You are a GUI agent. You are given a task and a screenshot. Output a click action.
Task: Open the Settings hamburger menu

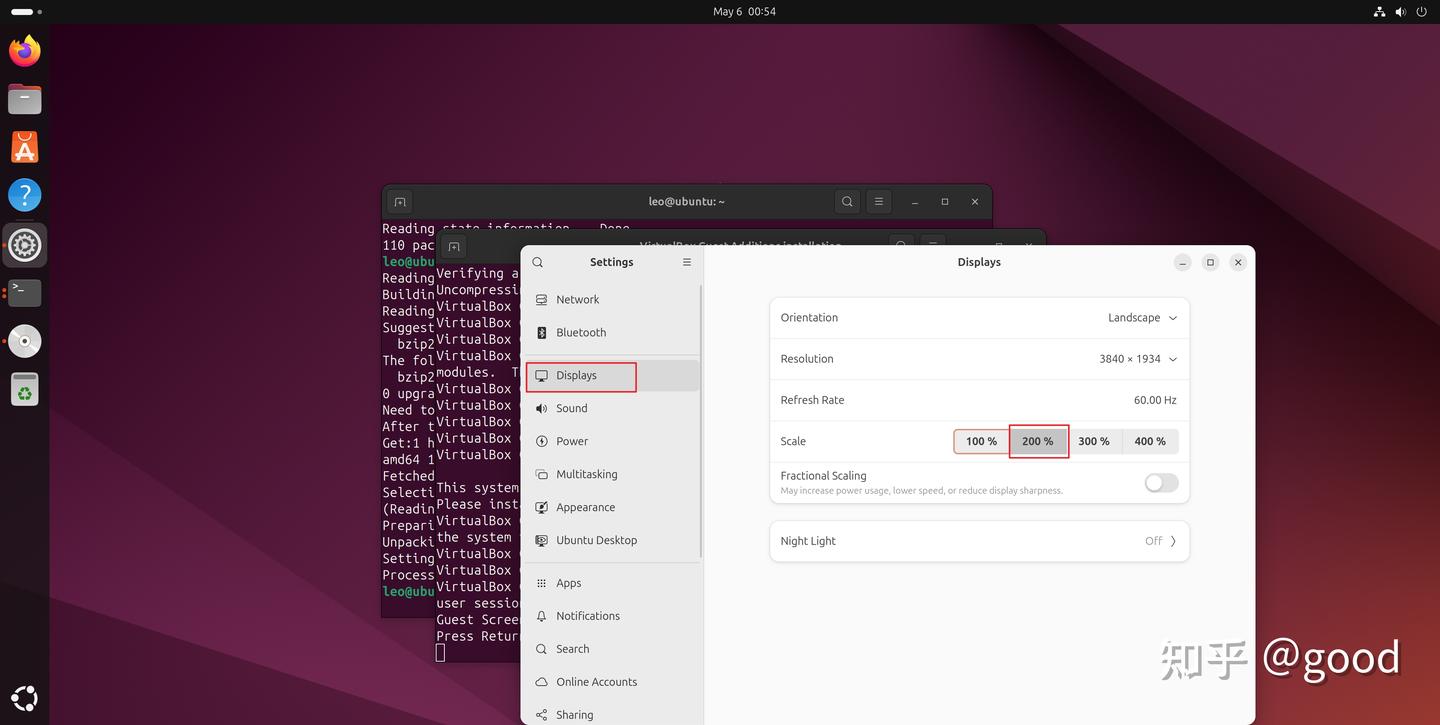coord(687,262)
